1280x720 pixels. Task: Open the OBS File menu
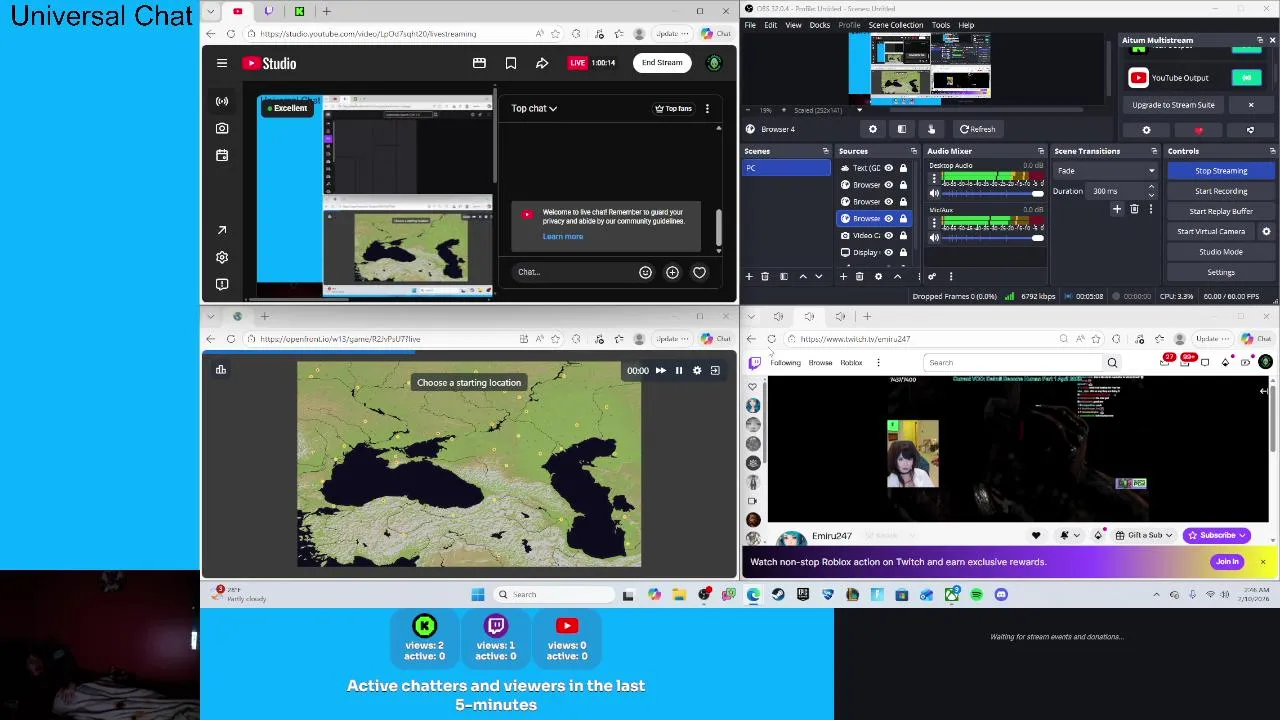pyautogui.click(x=750, y=25)
